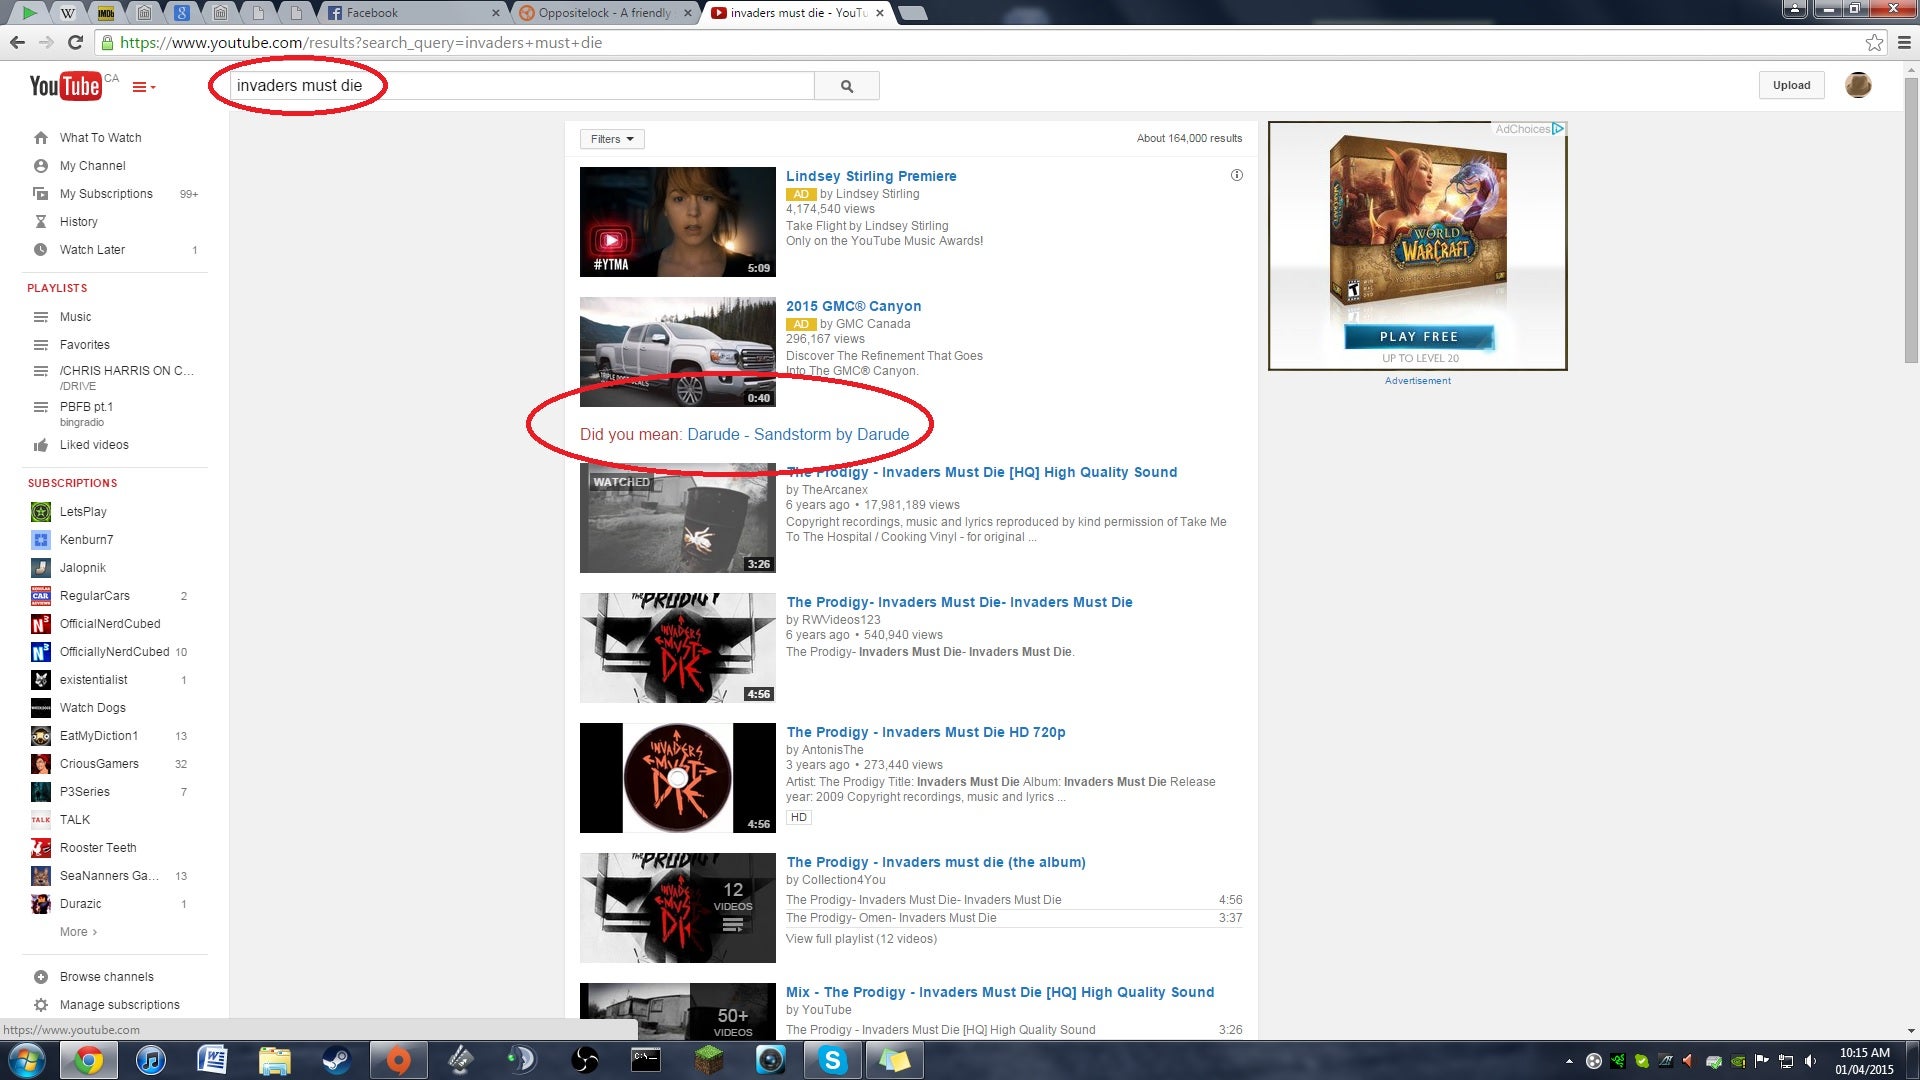
Task: Open the Upload page
Action: tap(1791, 85)
